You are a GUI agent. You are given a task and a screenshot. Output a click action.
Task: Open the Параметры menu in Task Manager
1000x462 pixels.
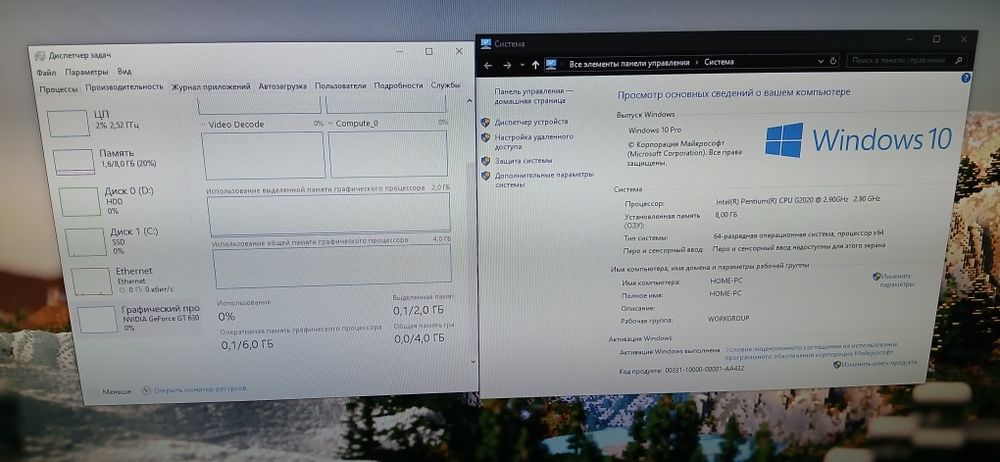tap(86, 72)
